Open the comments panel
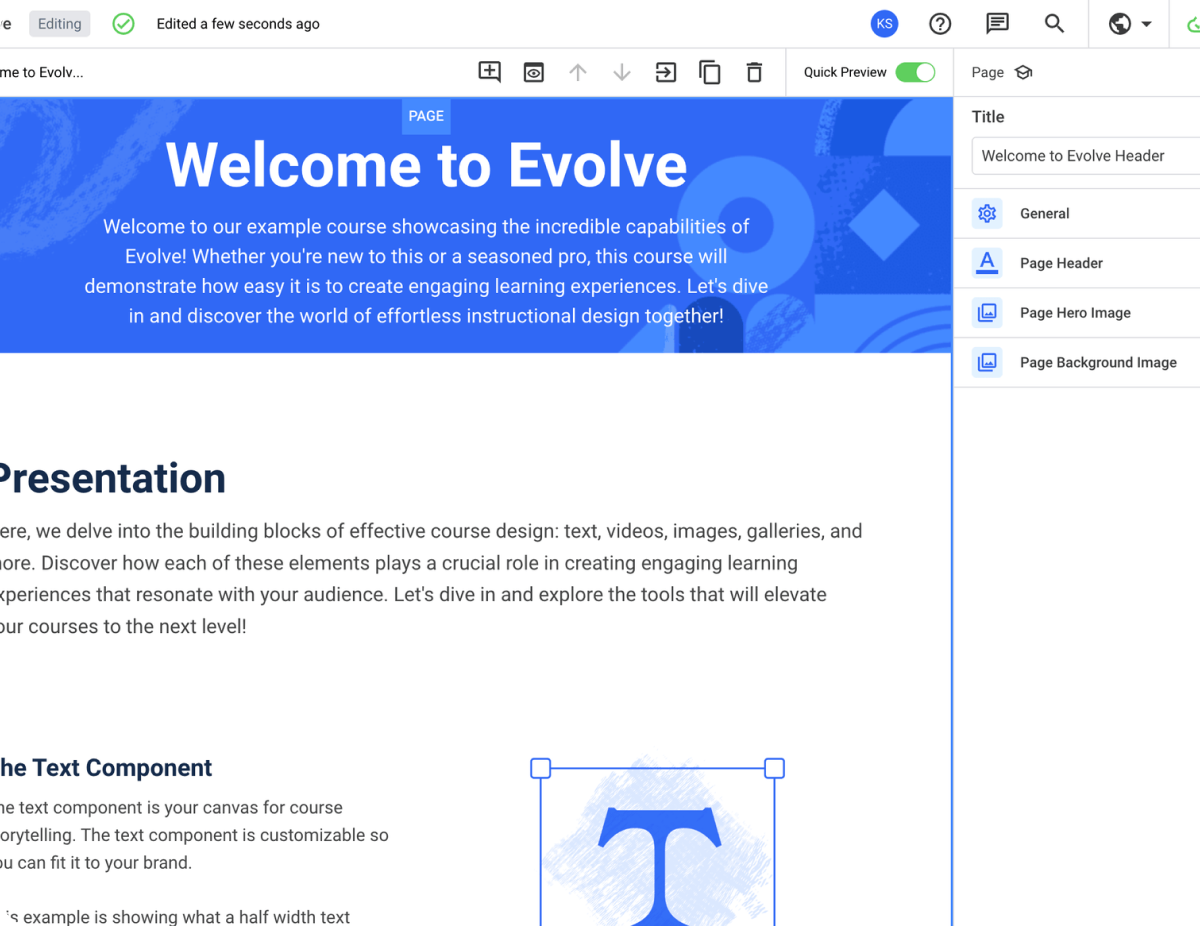The image size is (1200, 926). pos(997,23)
